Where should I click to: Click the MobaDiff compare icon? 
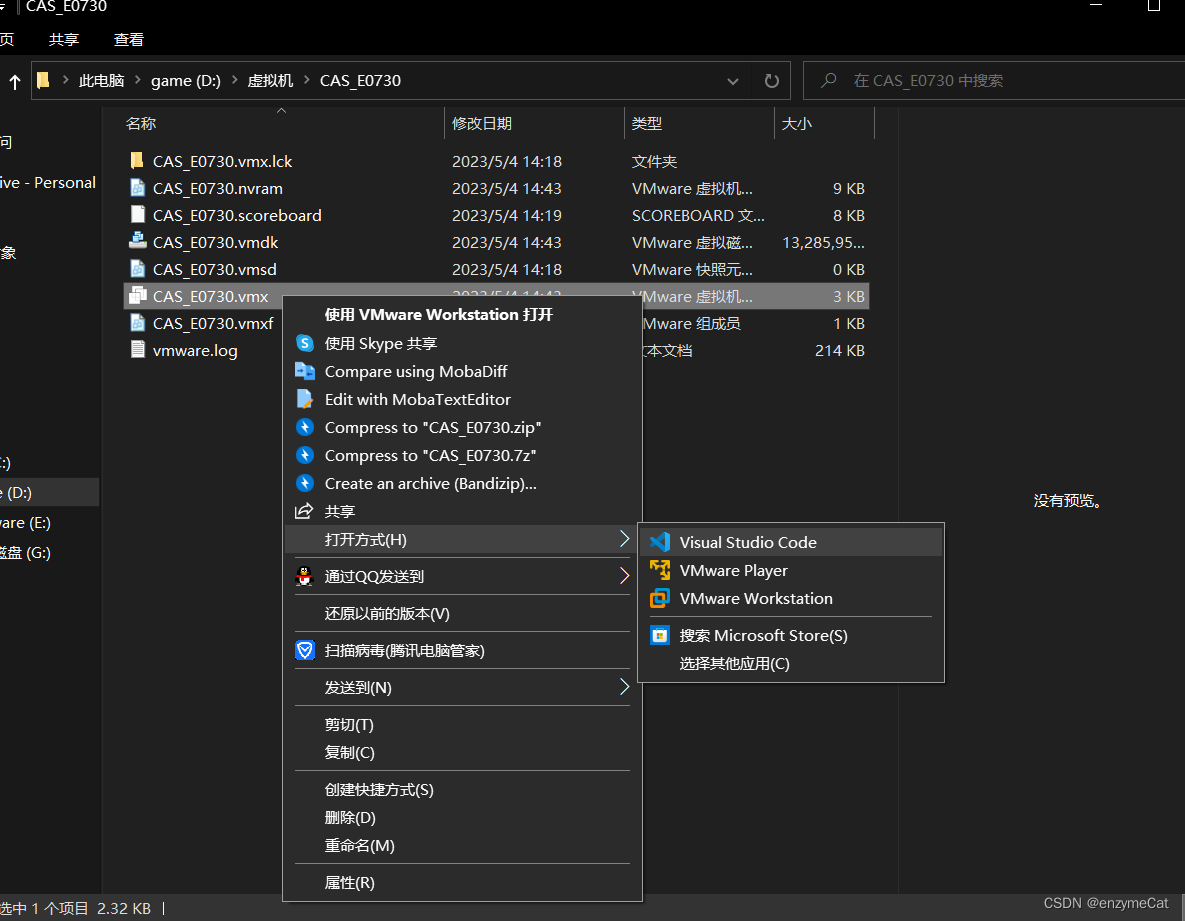coord(305,371)
